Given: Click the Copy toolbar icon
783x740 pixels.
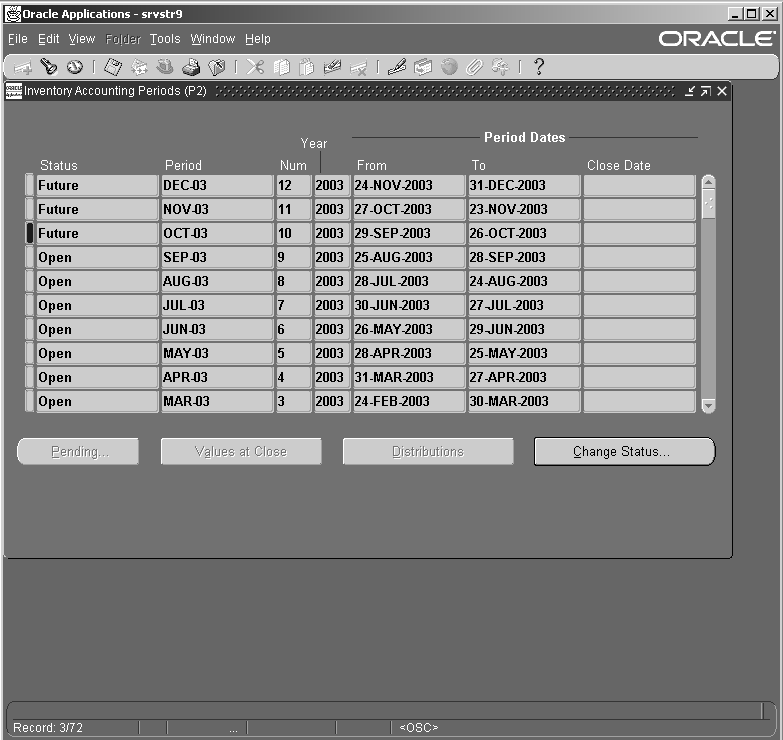Looking at the screenshot, I should [x=281, y=66].
